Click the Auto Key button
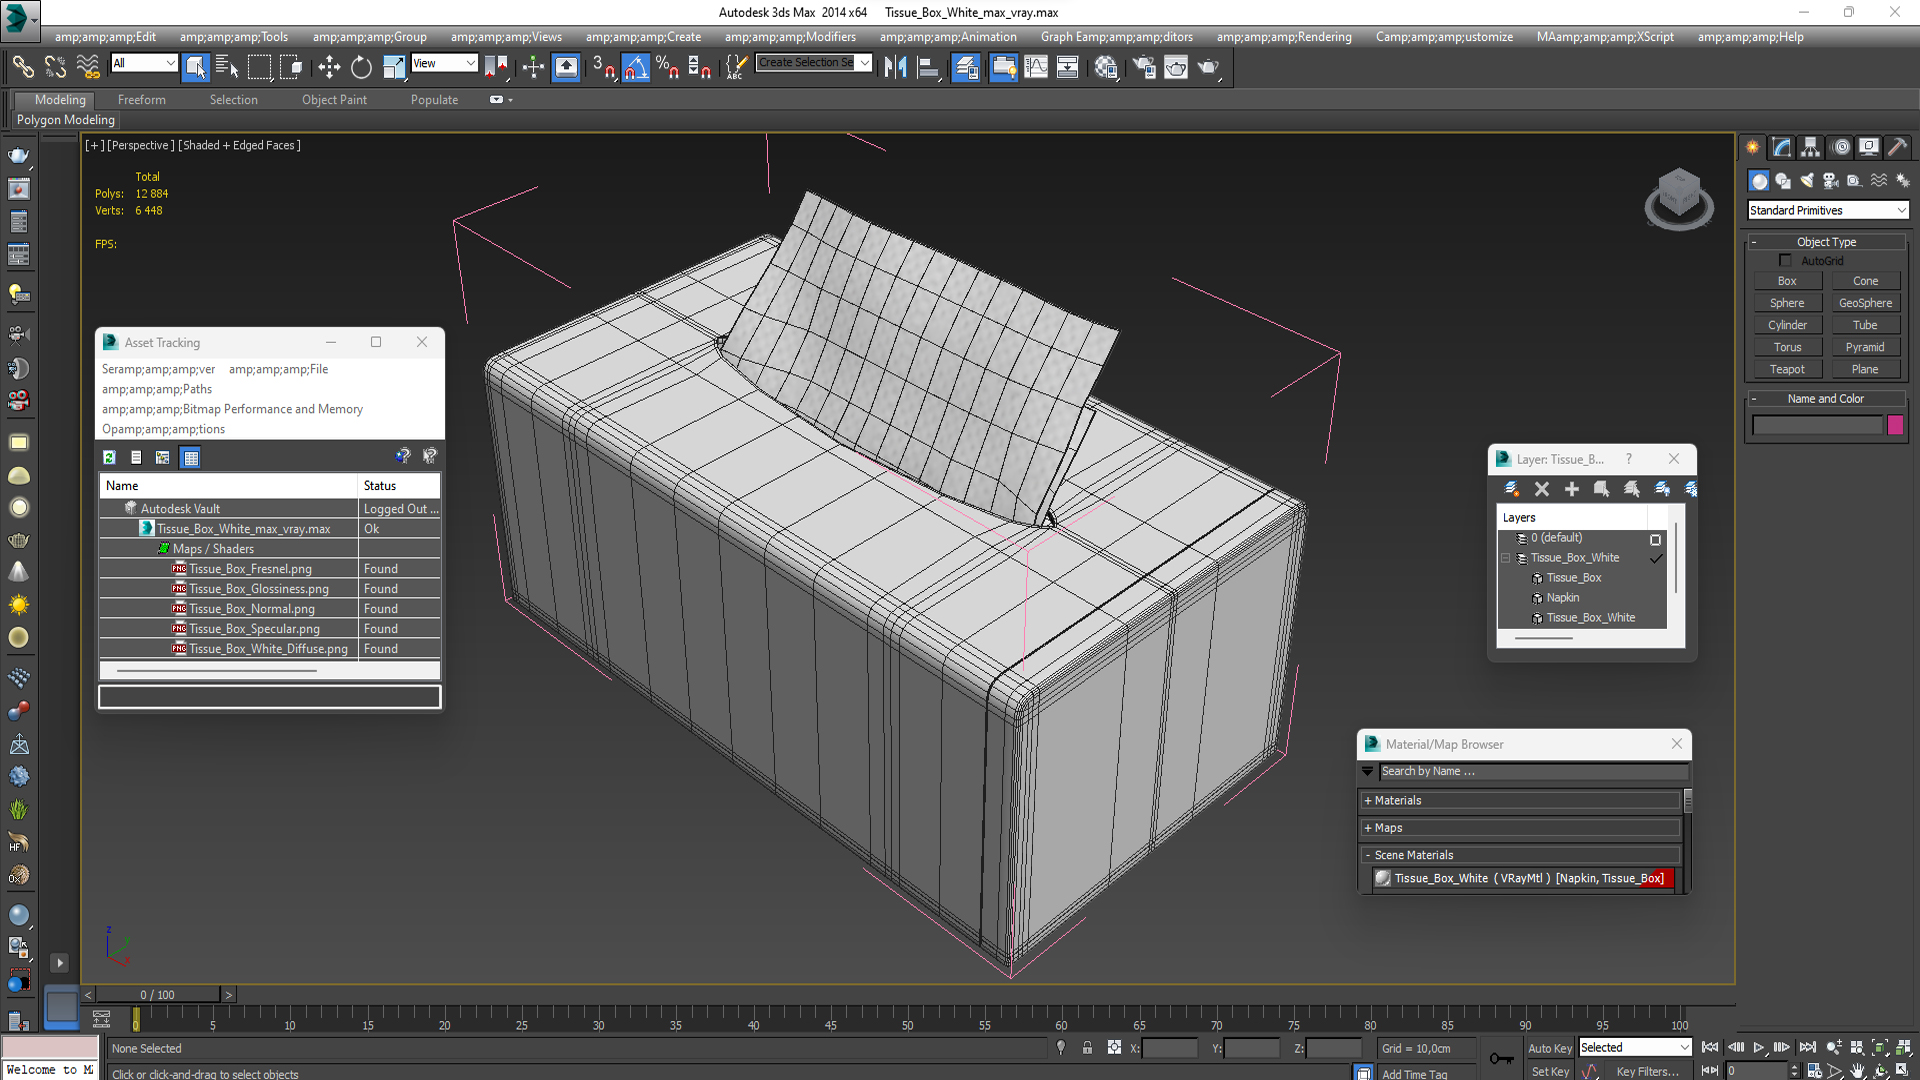This screenshot has height=1080, width=1920. [x=1549, y=1048]
